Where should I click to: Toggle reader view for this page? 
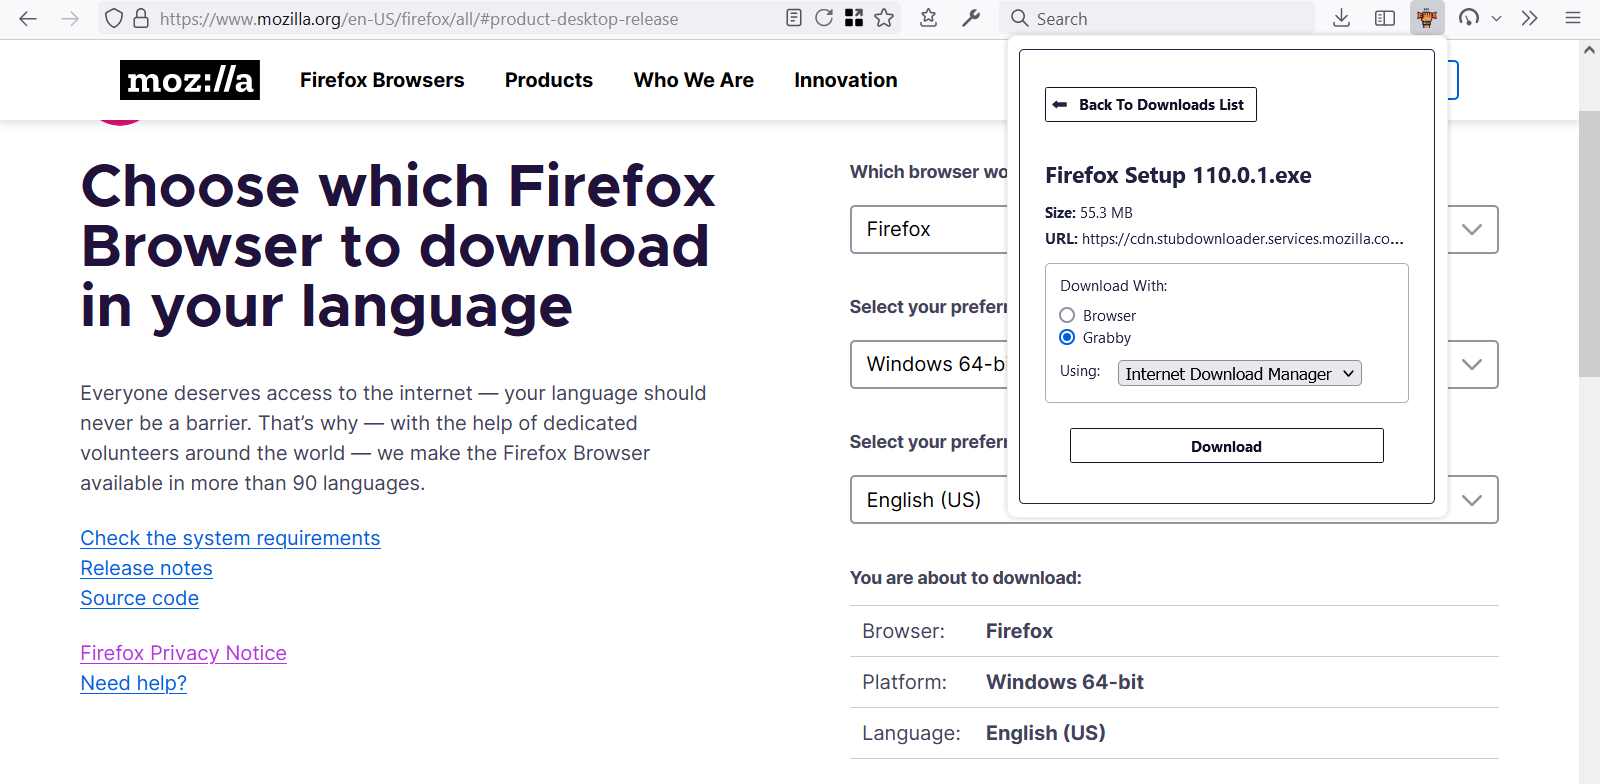(x=794, y=18)
